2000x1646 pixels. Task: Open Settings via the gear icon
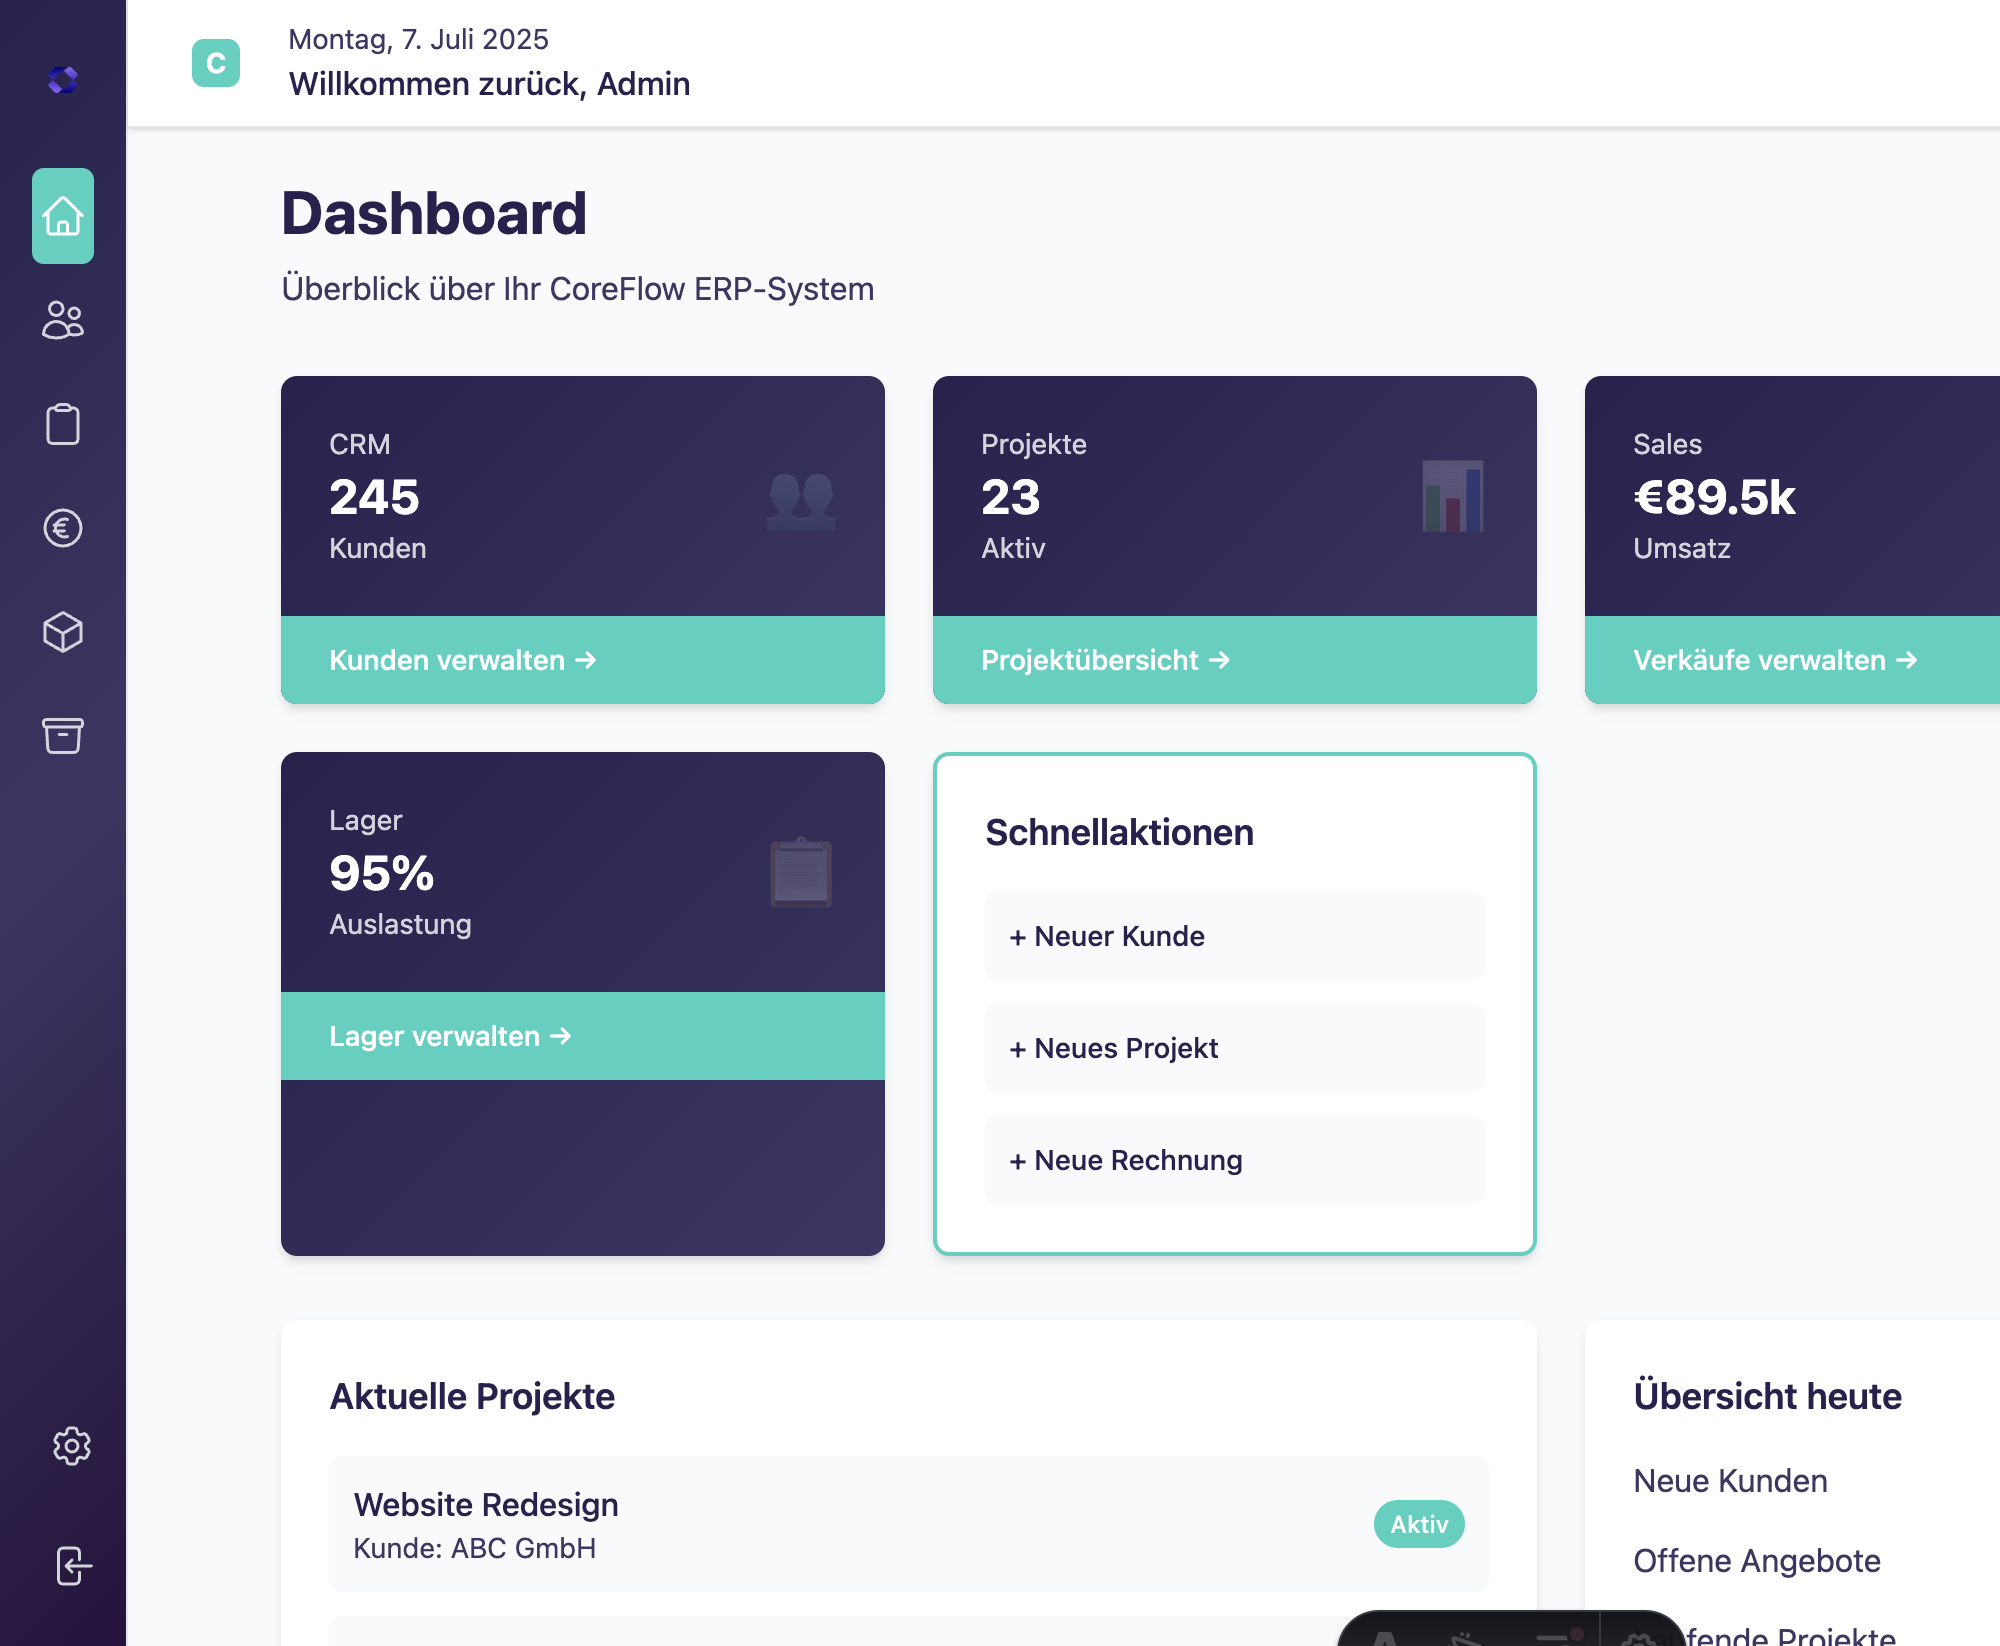pos(70,1445)
